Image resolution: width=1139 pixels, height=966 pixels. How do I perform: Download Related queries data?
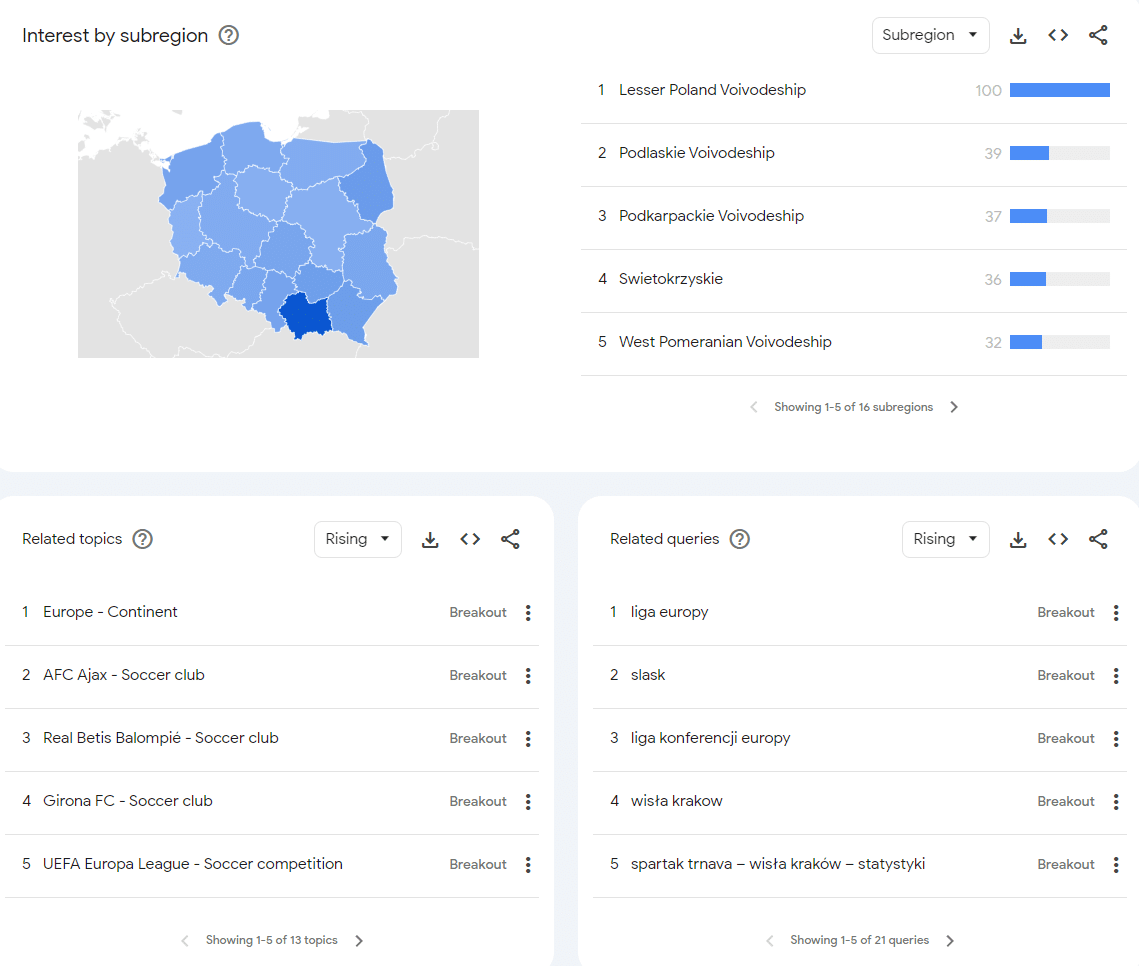[1018, 540]
